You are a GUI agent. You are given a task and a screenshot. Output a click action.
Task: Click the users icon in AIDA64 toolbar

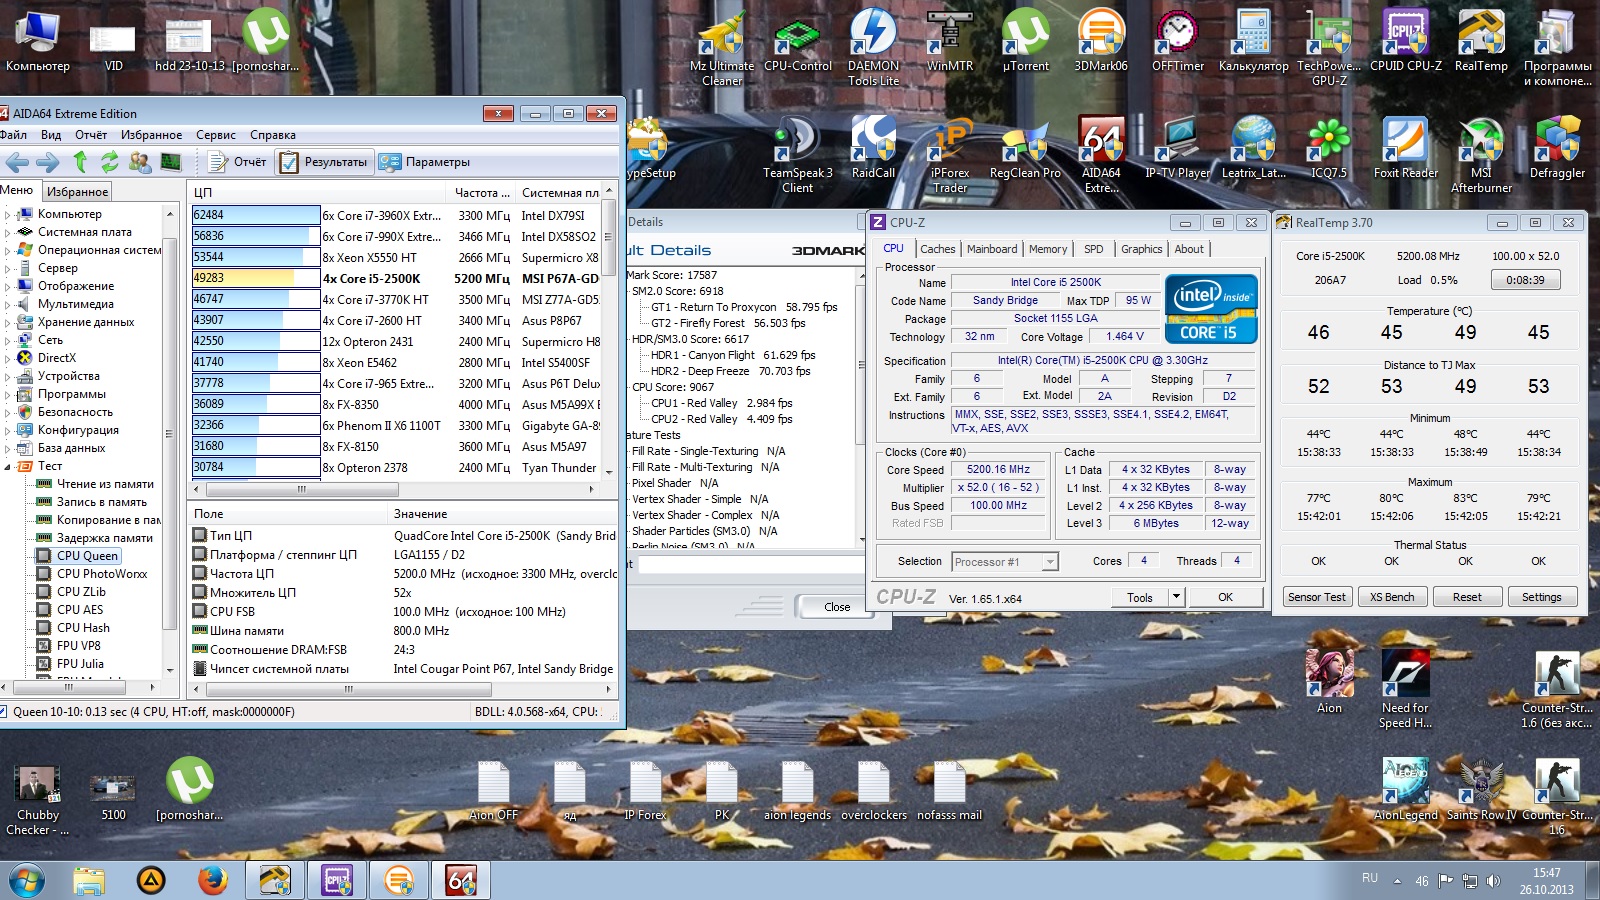(x=140, y=162)
